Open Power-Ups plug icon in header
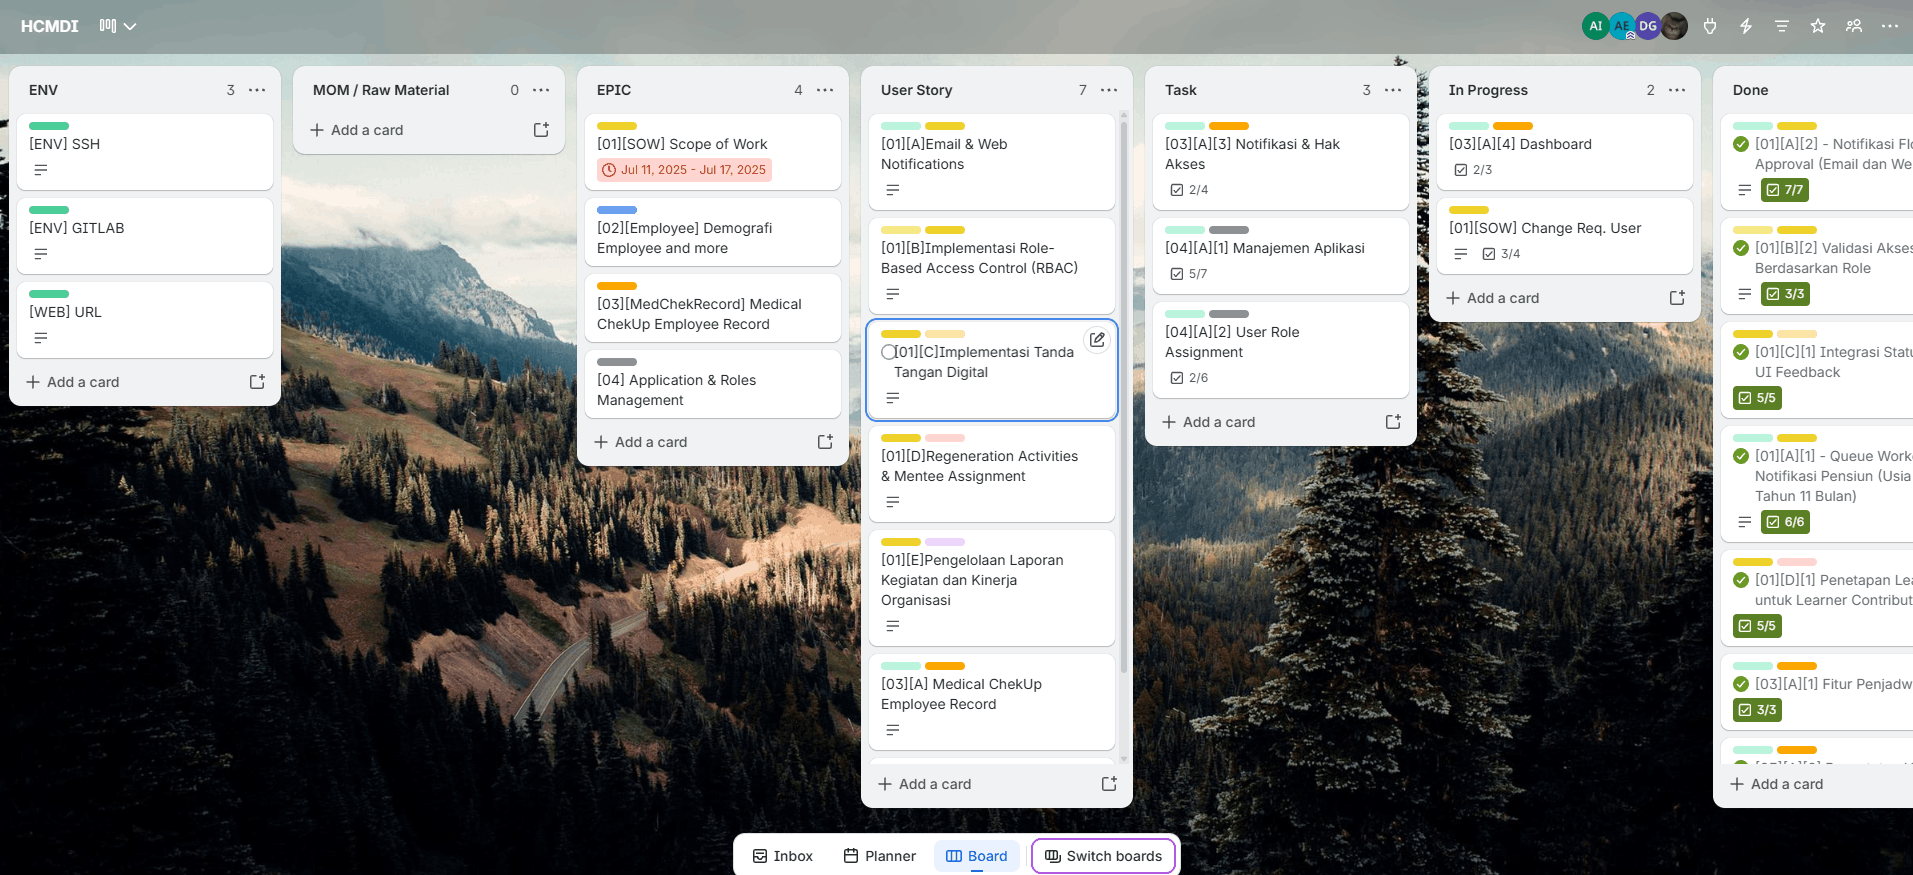 coord(1710,26)
